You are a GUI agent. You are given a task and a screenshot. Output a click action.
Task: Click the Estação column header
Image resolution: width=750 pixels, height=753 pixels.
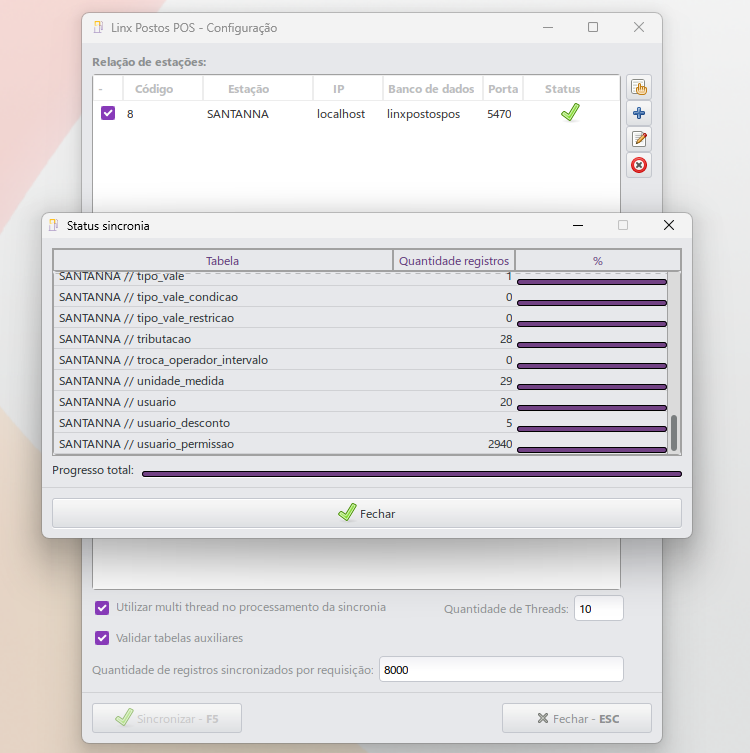tap(258, 89)
